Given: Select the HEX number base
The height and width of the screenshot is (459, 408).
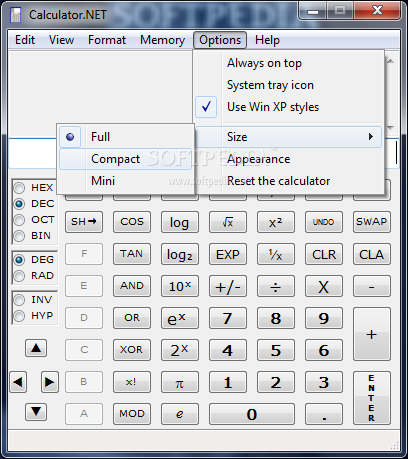Looking at the screenshot, I should tap(33, 188).
